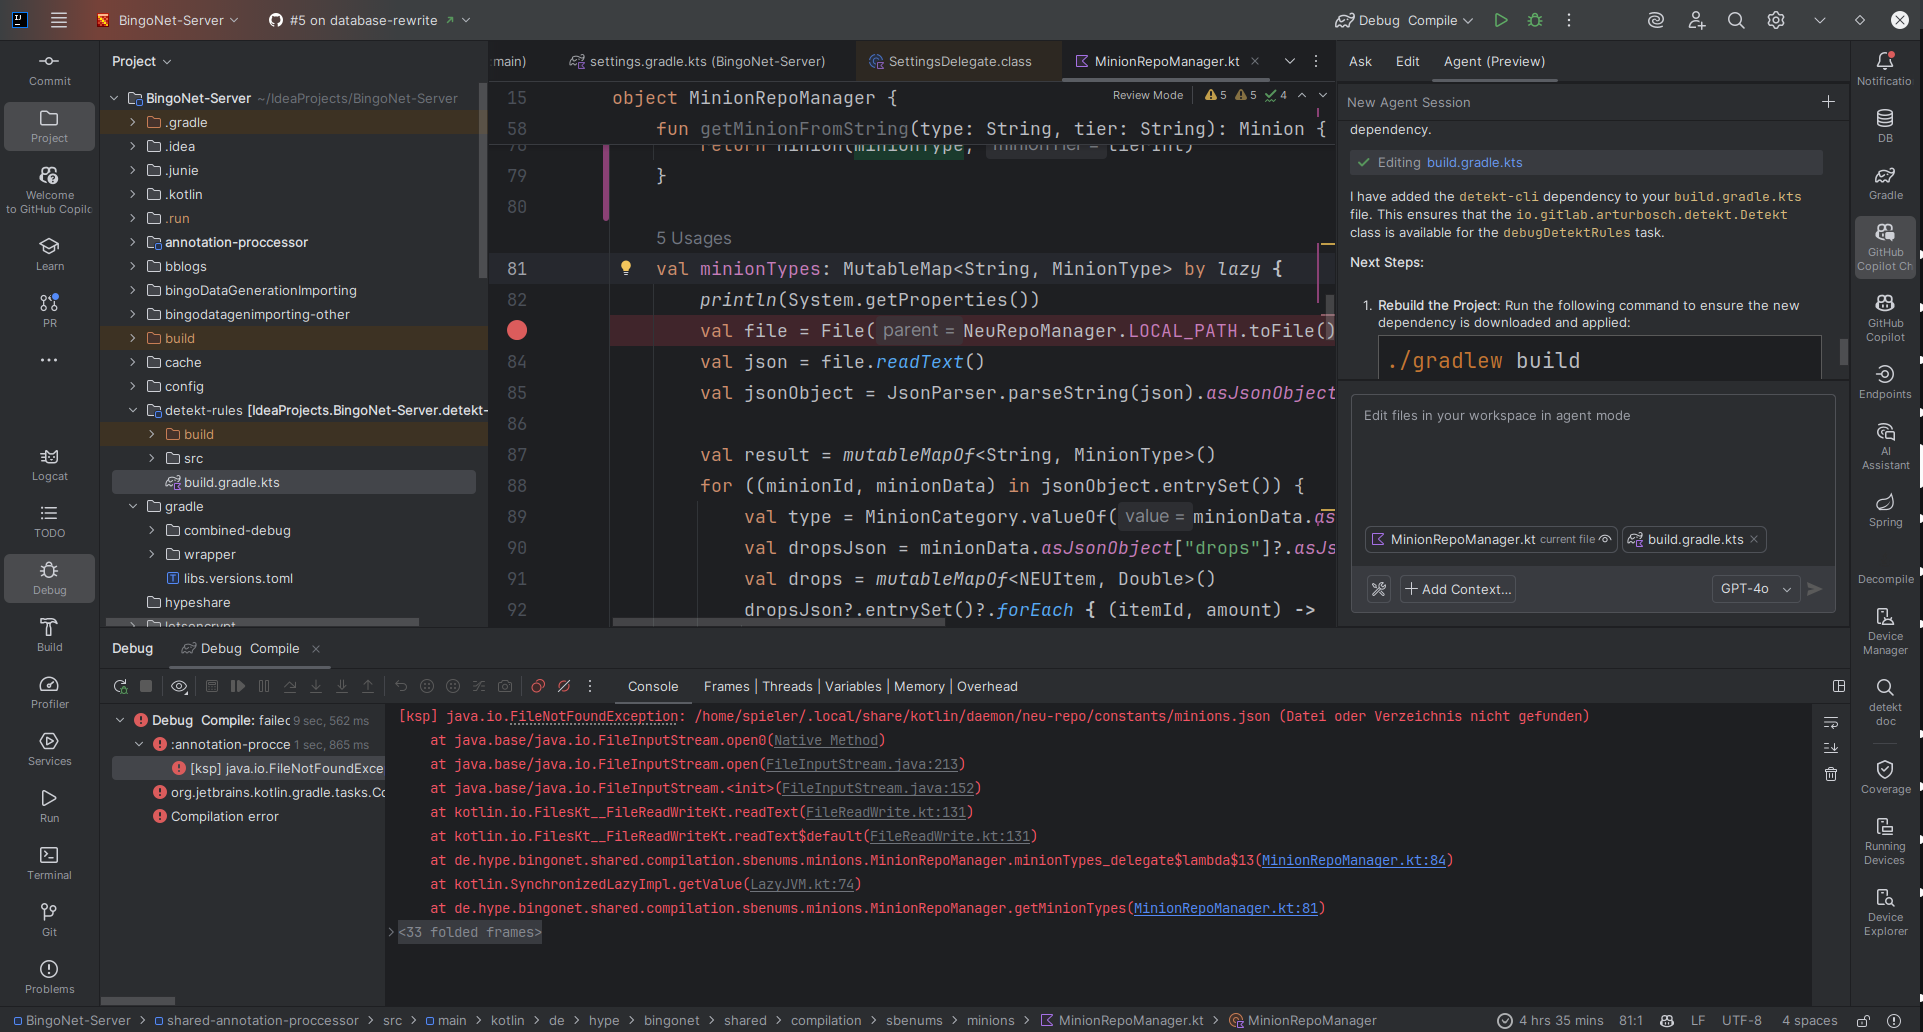Stop the debug session
The width and height of the screenshot is (1923, 1032).
coord(146,686)
